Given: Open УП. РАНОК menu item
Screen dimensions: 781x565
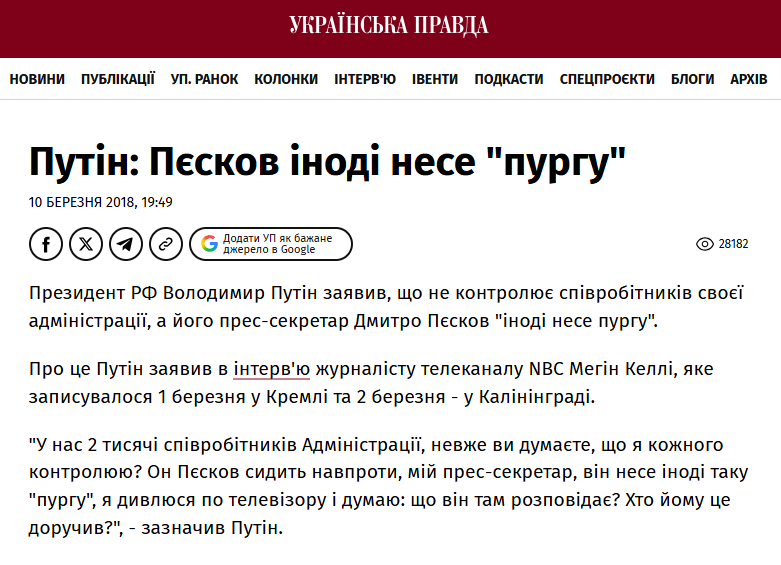Looking at the screenshot, I should tap(204, 79).
